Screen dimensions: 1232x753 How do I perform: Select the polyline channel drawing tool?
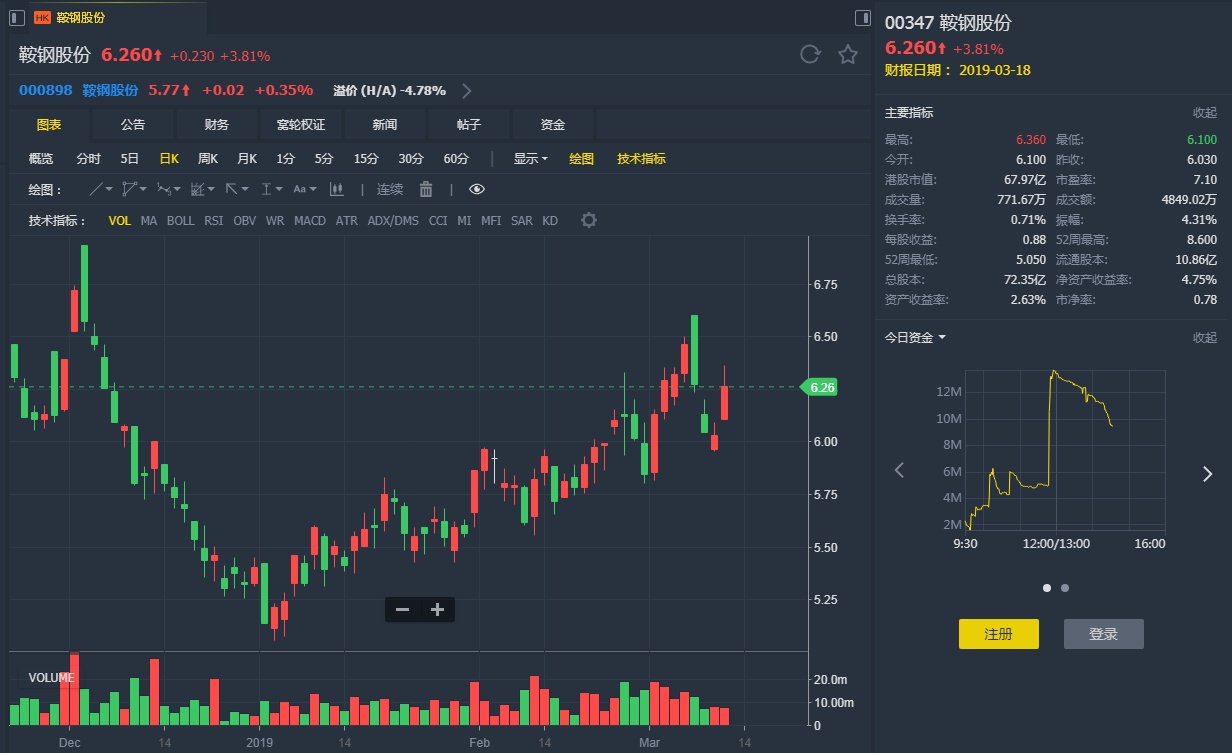(x=128, y=189)
